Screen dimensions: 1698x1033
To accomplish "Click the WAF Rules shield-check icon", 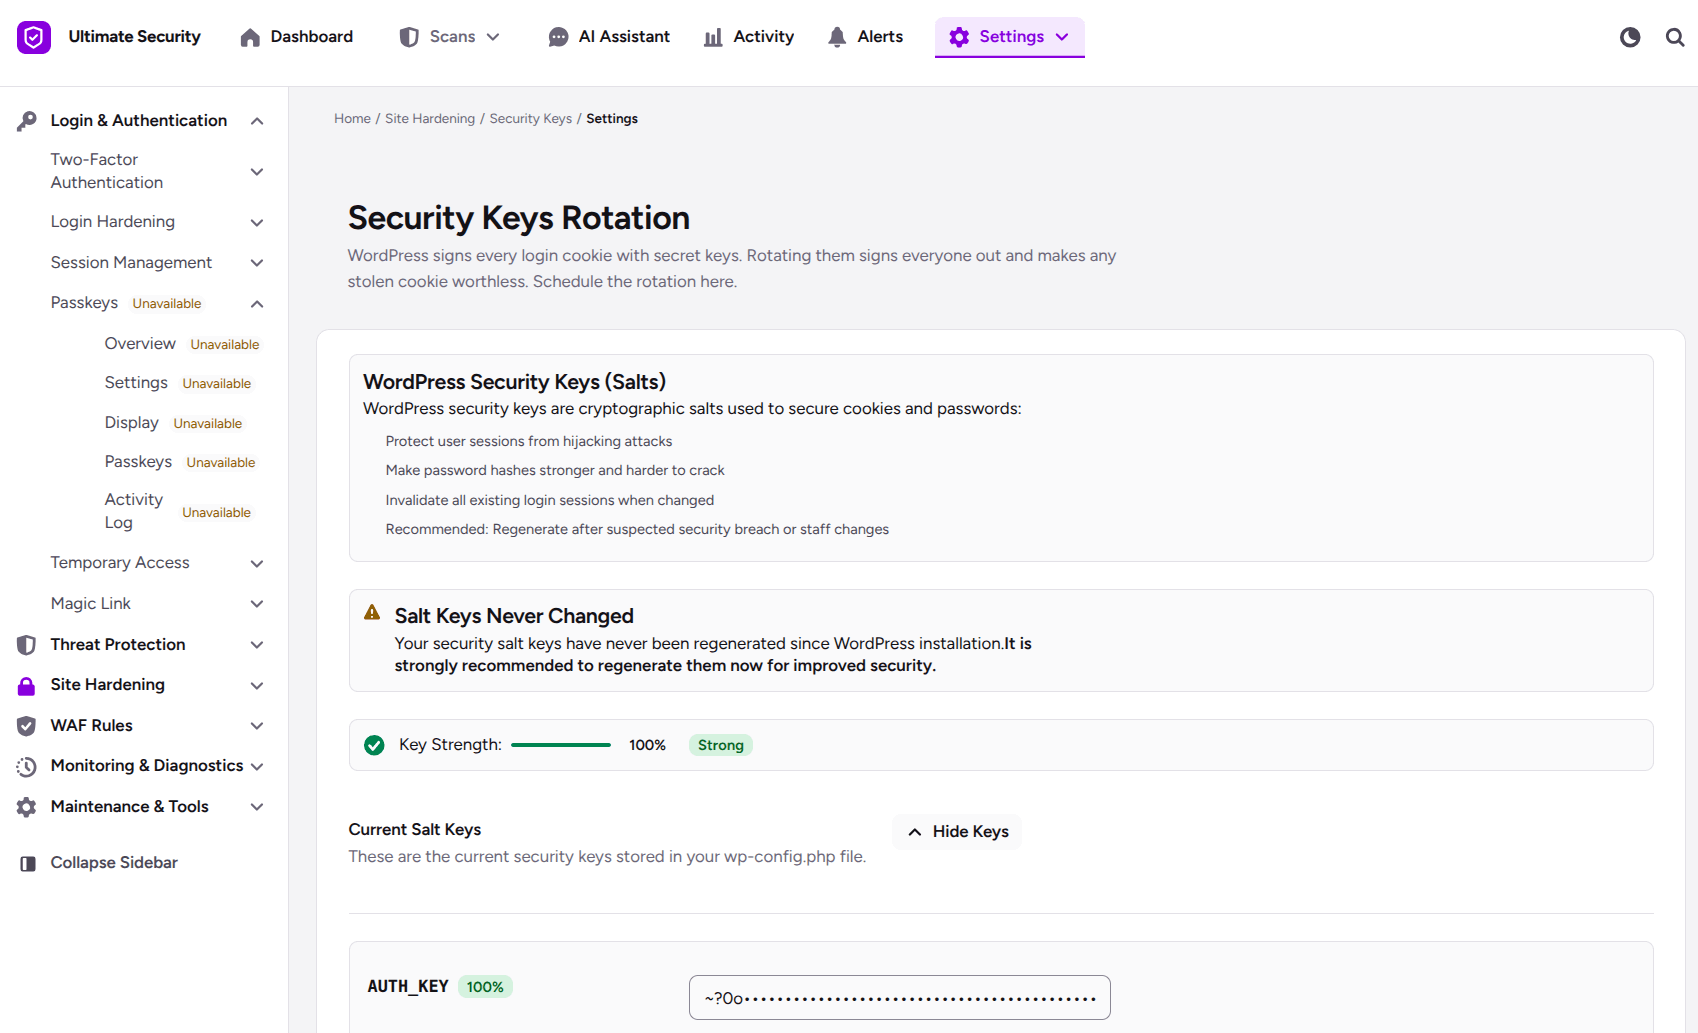I will pos(27,726).
